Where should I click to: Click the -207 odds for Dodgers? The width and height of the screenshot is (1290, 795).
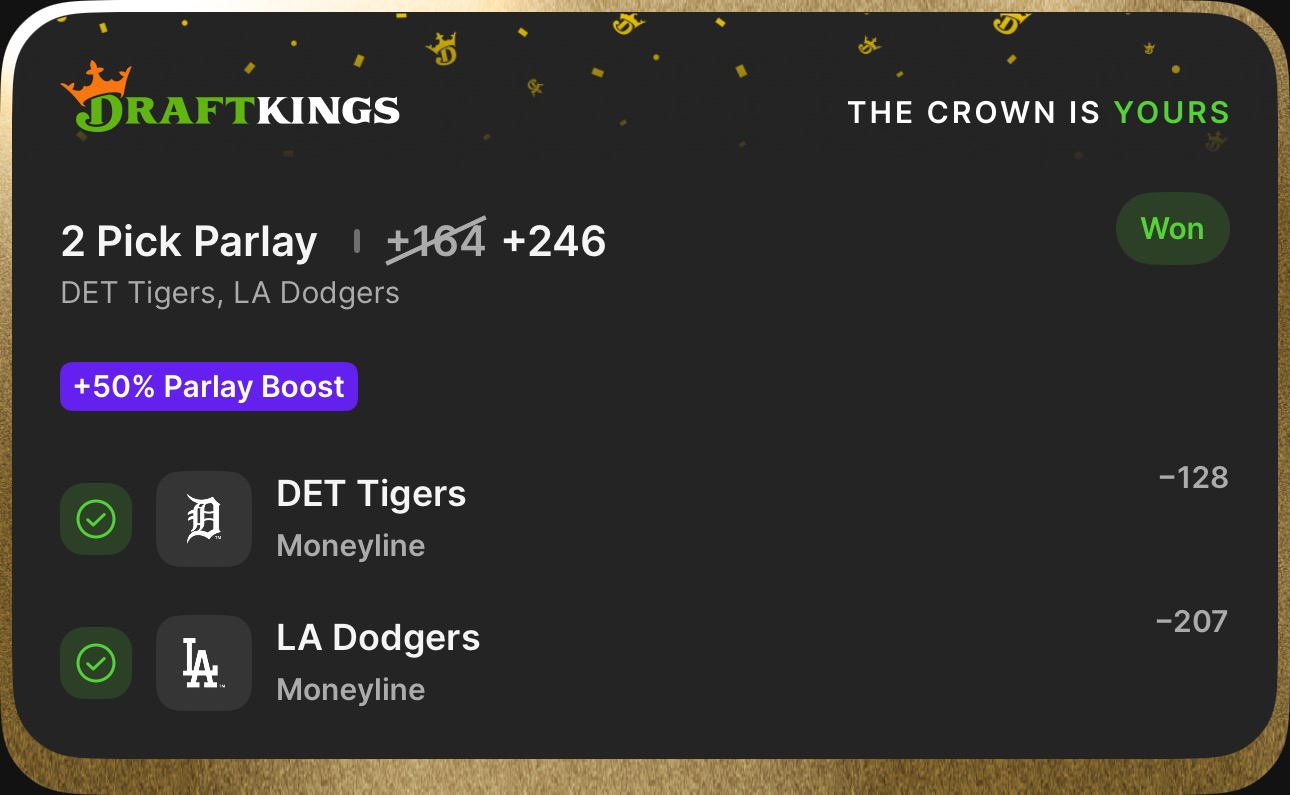click(x=1191, y=622)
